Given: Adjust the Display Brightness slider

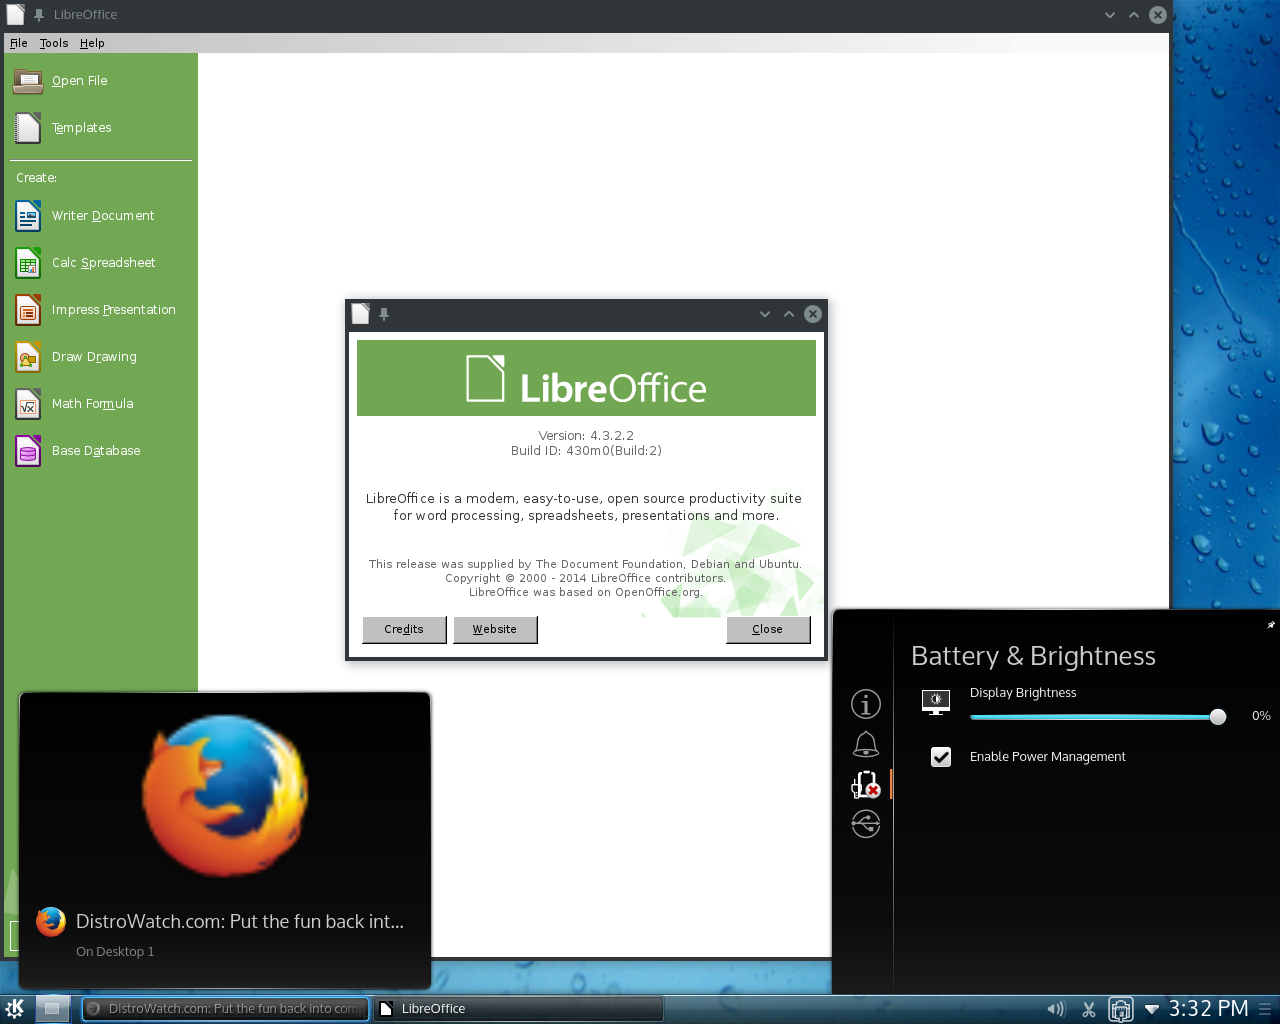Looking at the screenshot, I should pos(1098,717).
